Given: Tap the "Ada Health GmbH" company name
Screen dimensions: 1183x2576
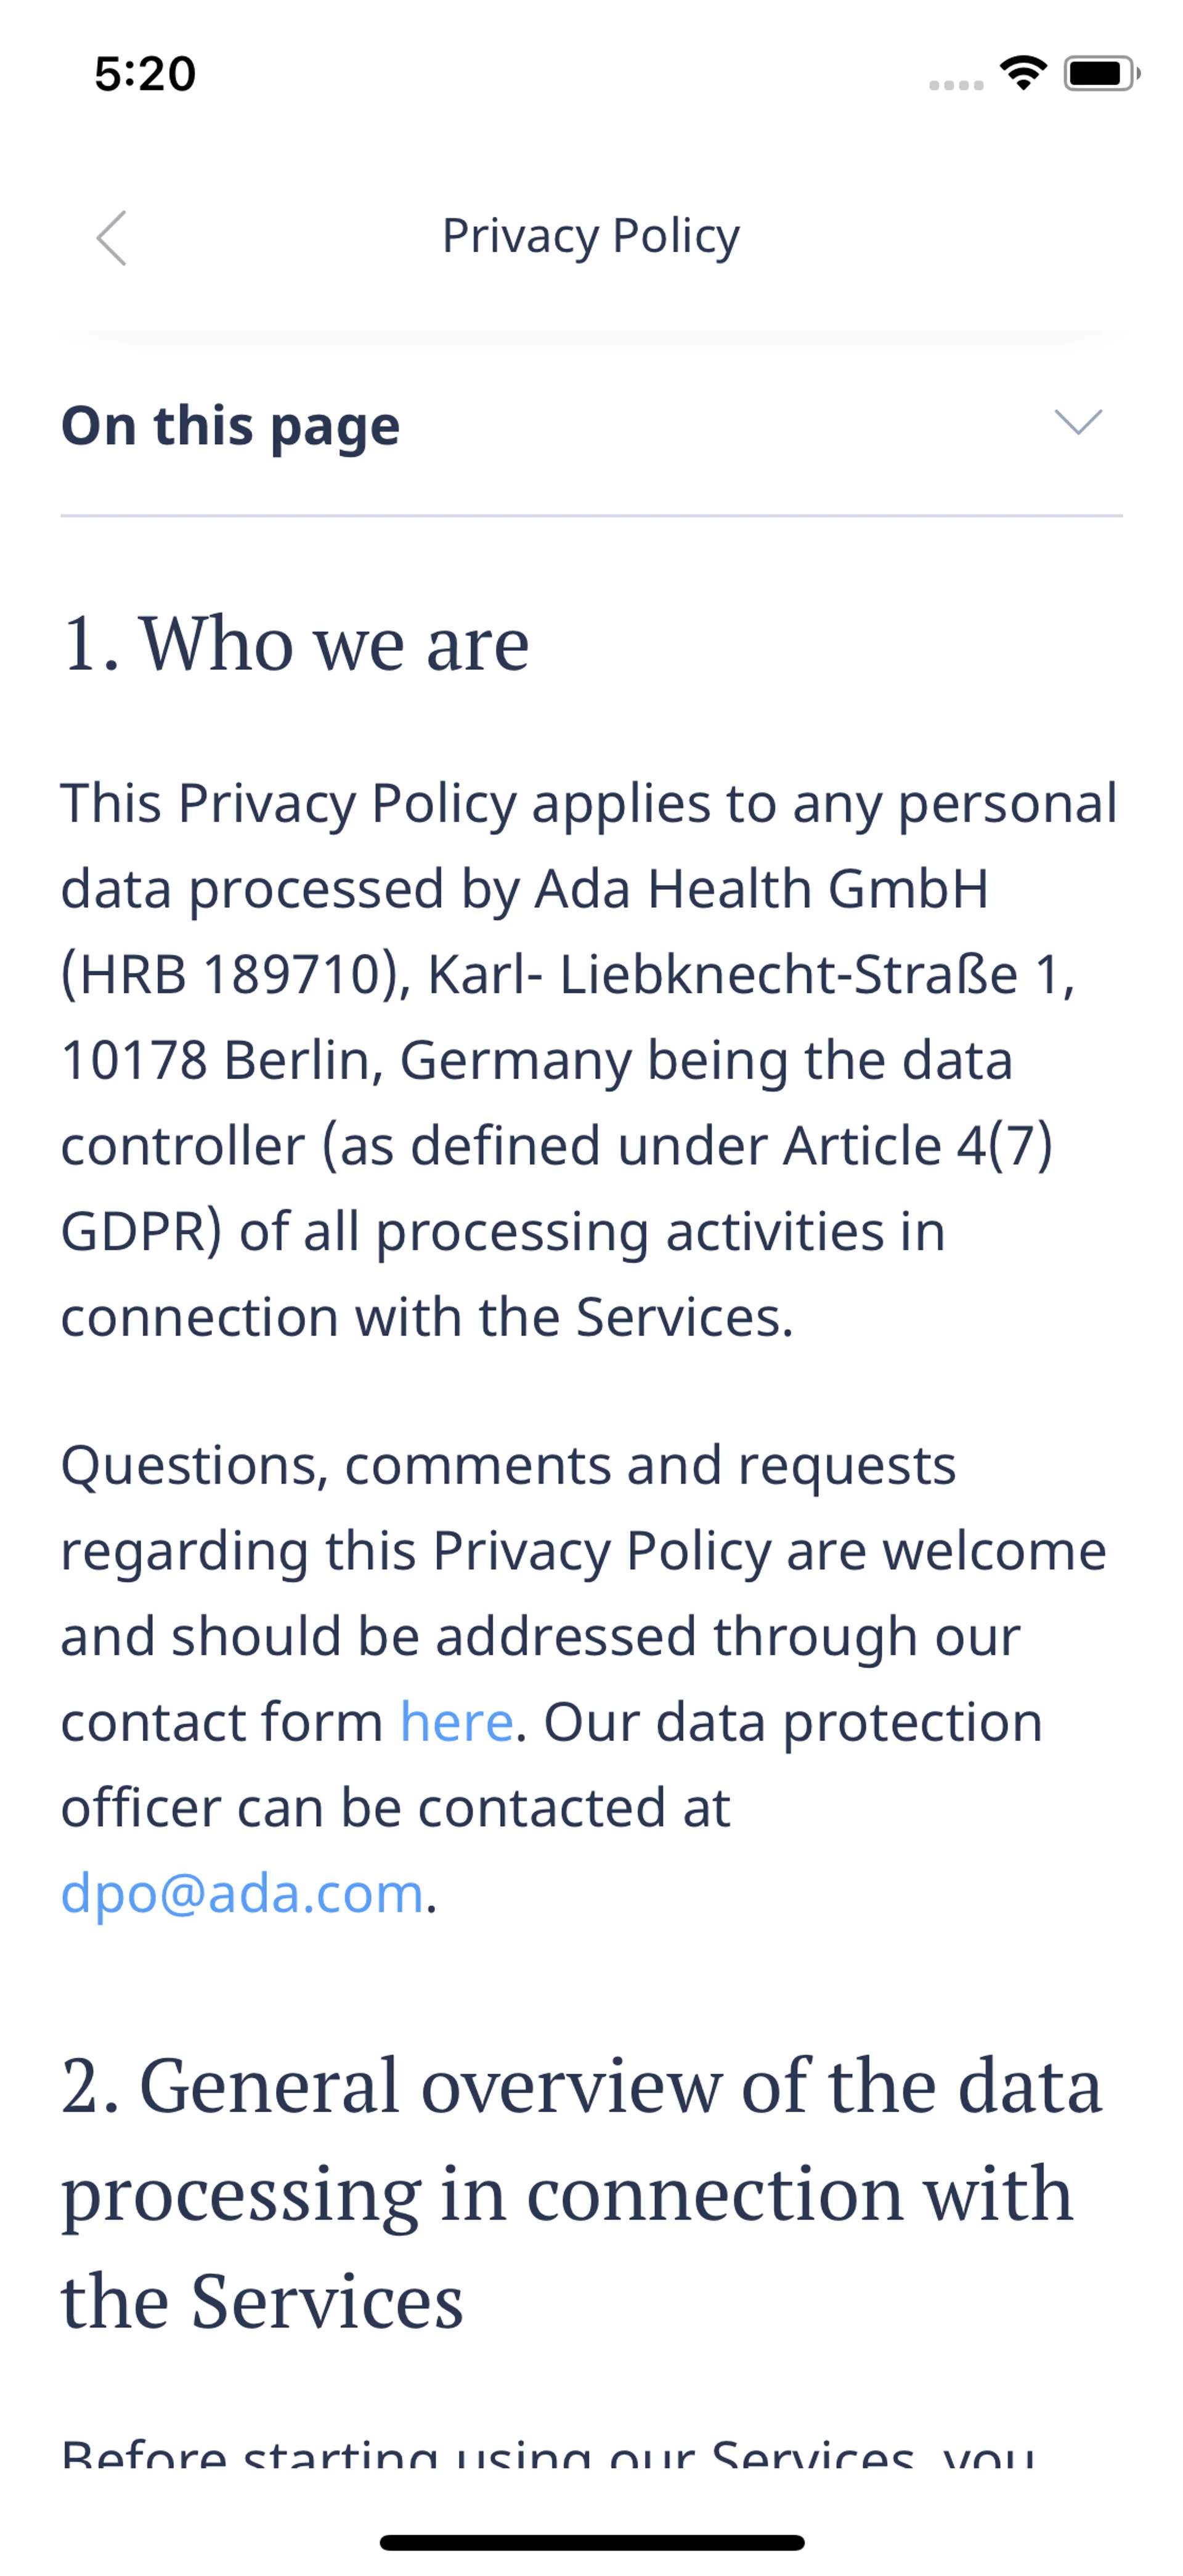Looking at the screenshot, I should click(x=762, y=888).
